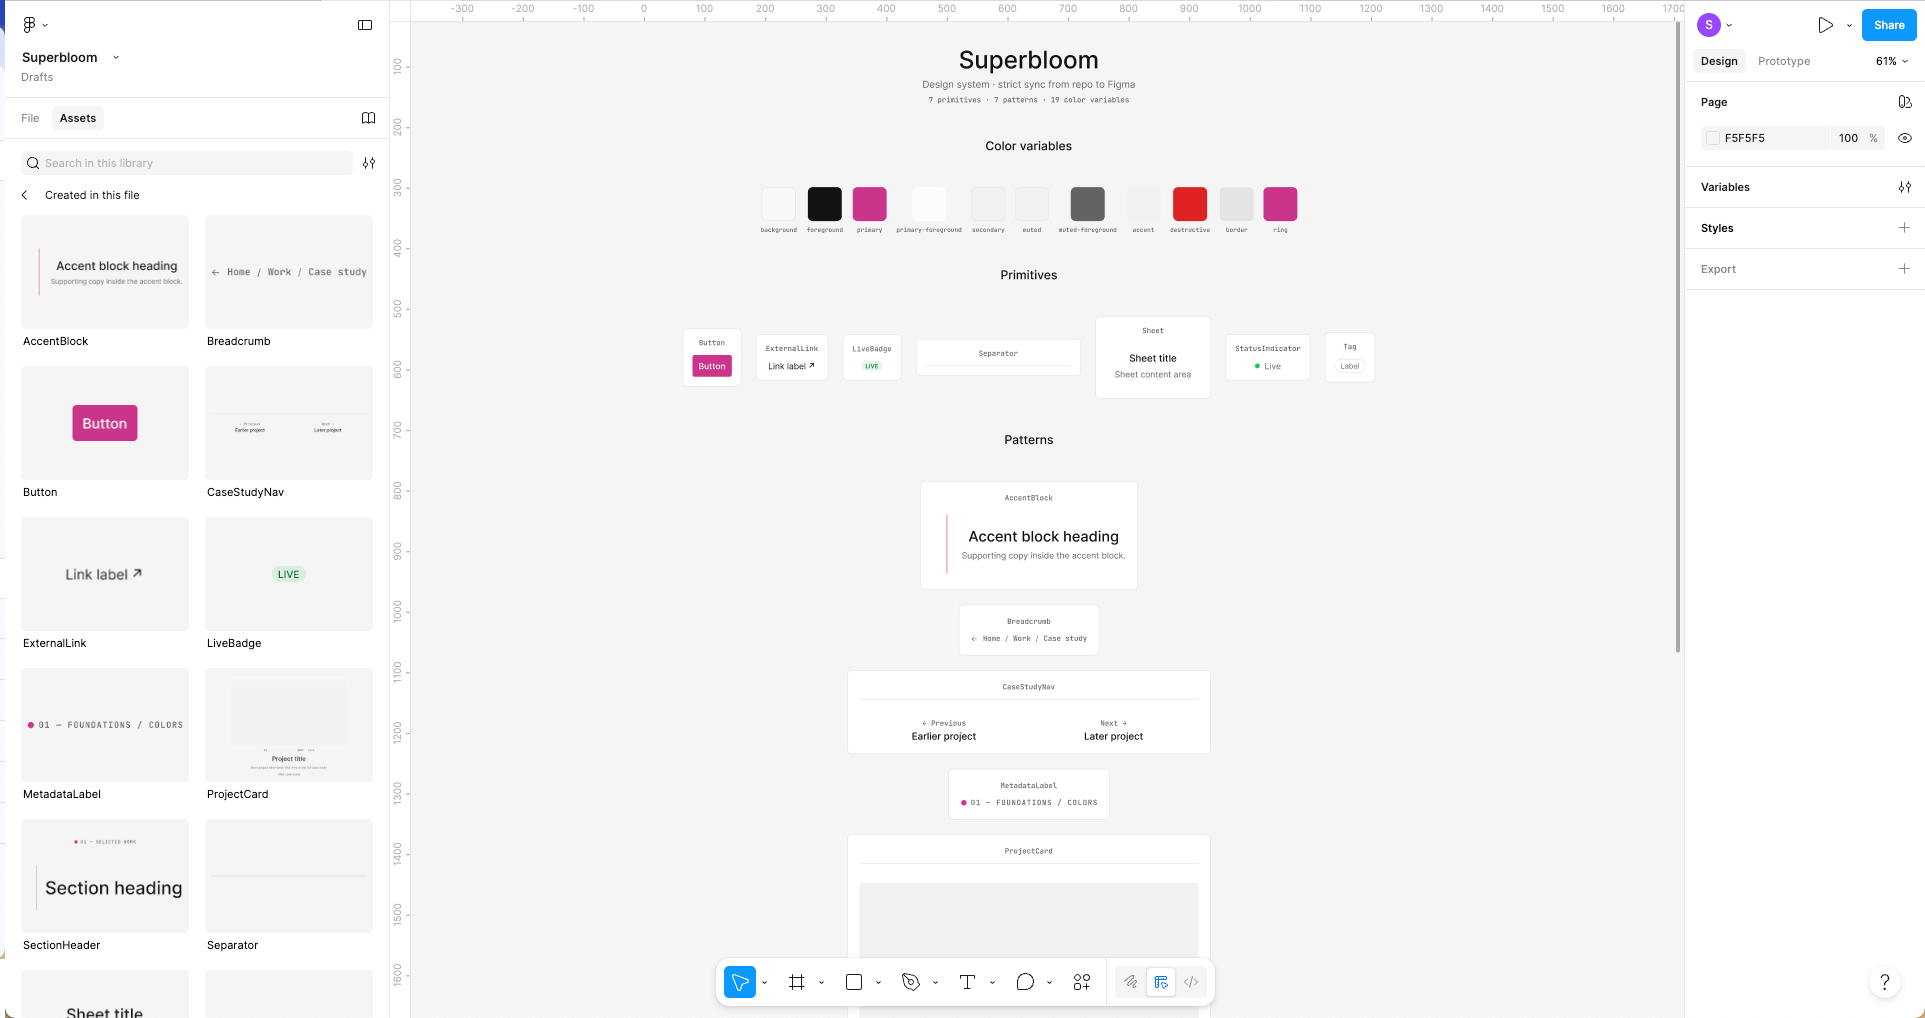Click the Drafts location label

tap(37, 77)
